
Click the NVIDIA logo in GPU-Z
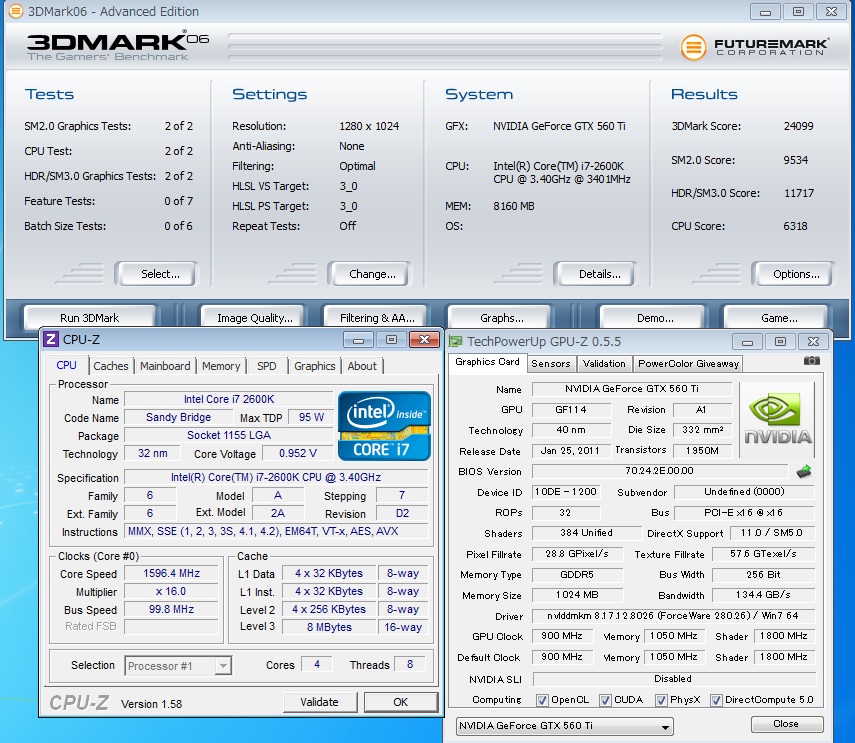click(777, 419)
